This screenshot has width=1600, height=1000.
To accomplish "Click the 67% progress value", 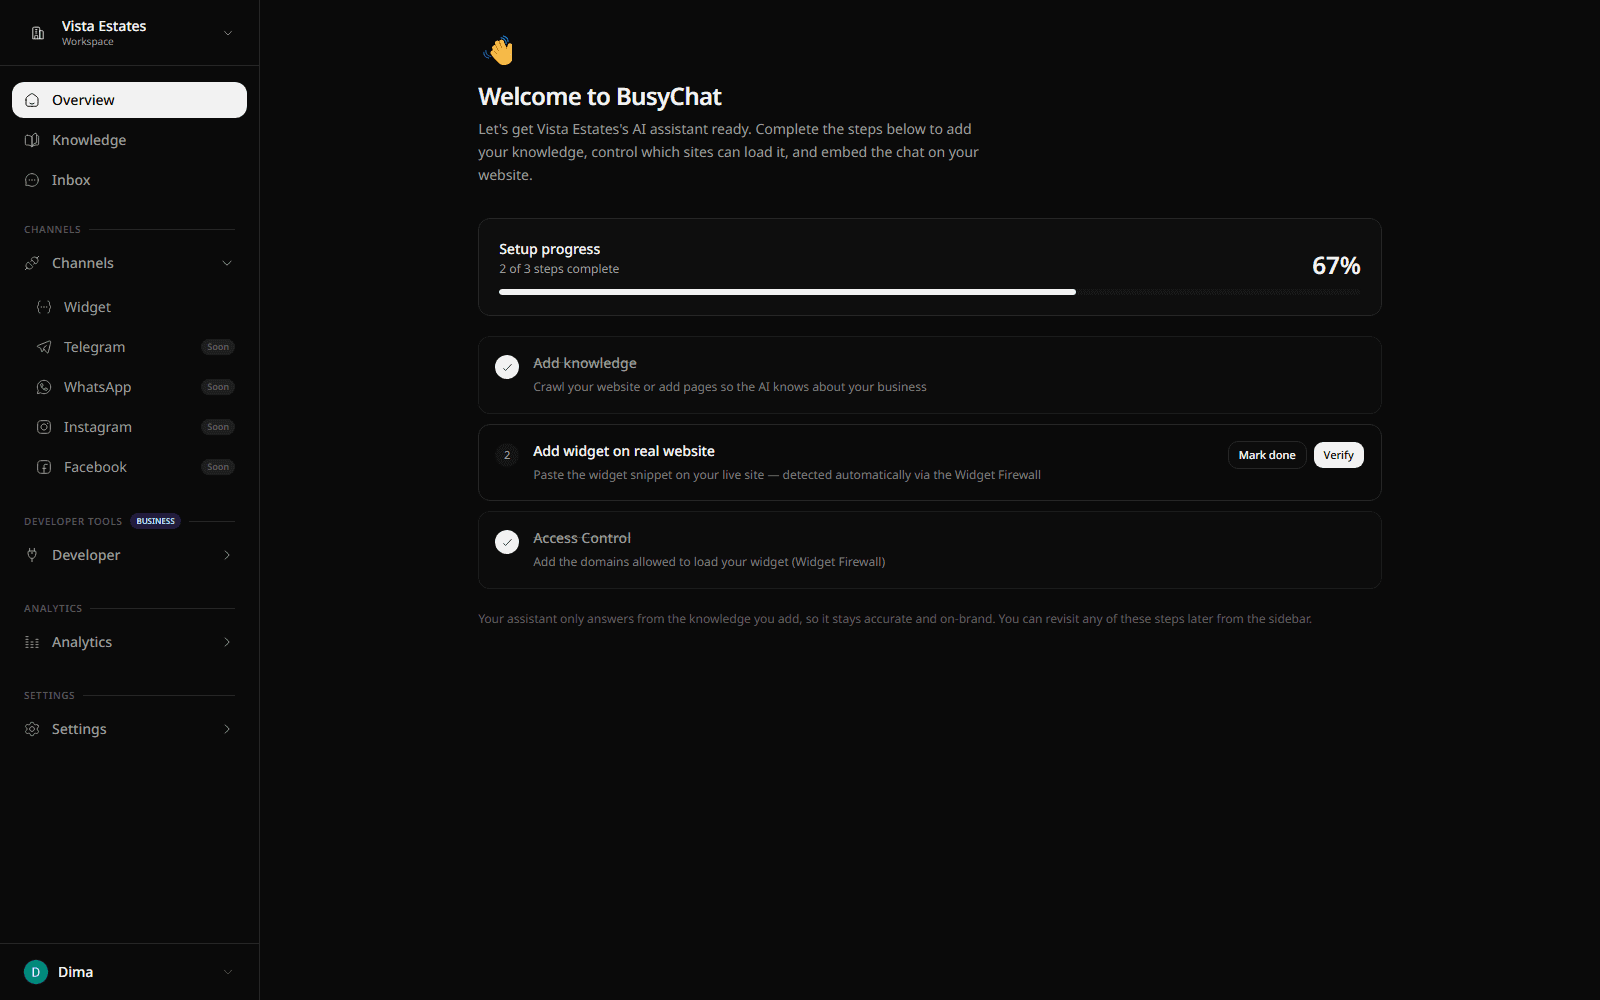I will (1336, 266).
